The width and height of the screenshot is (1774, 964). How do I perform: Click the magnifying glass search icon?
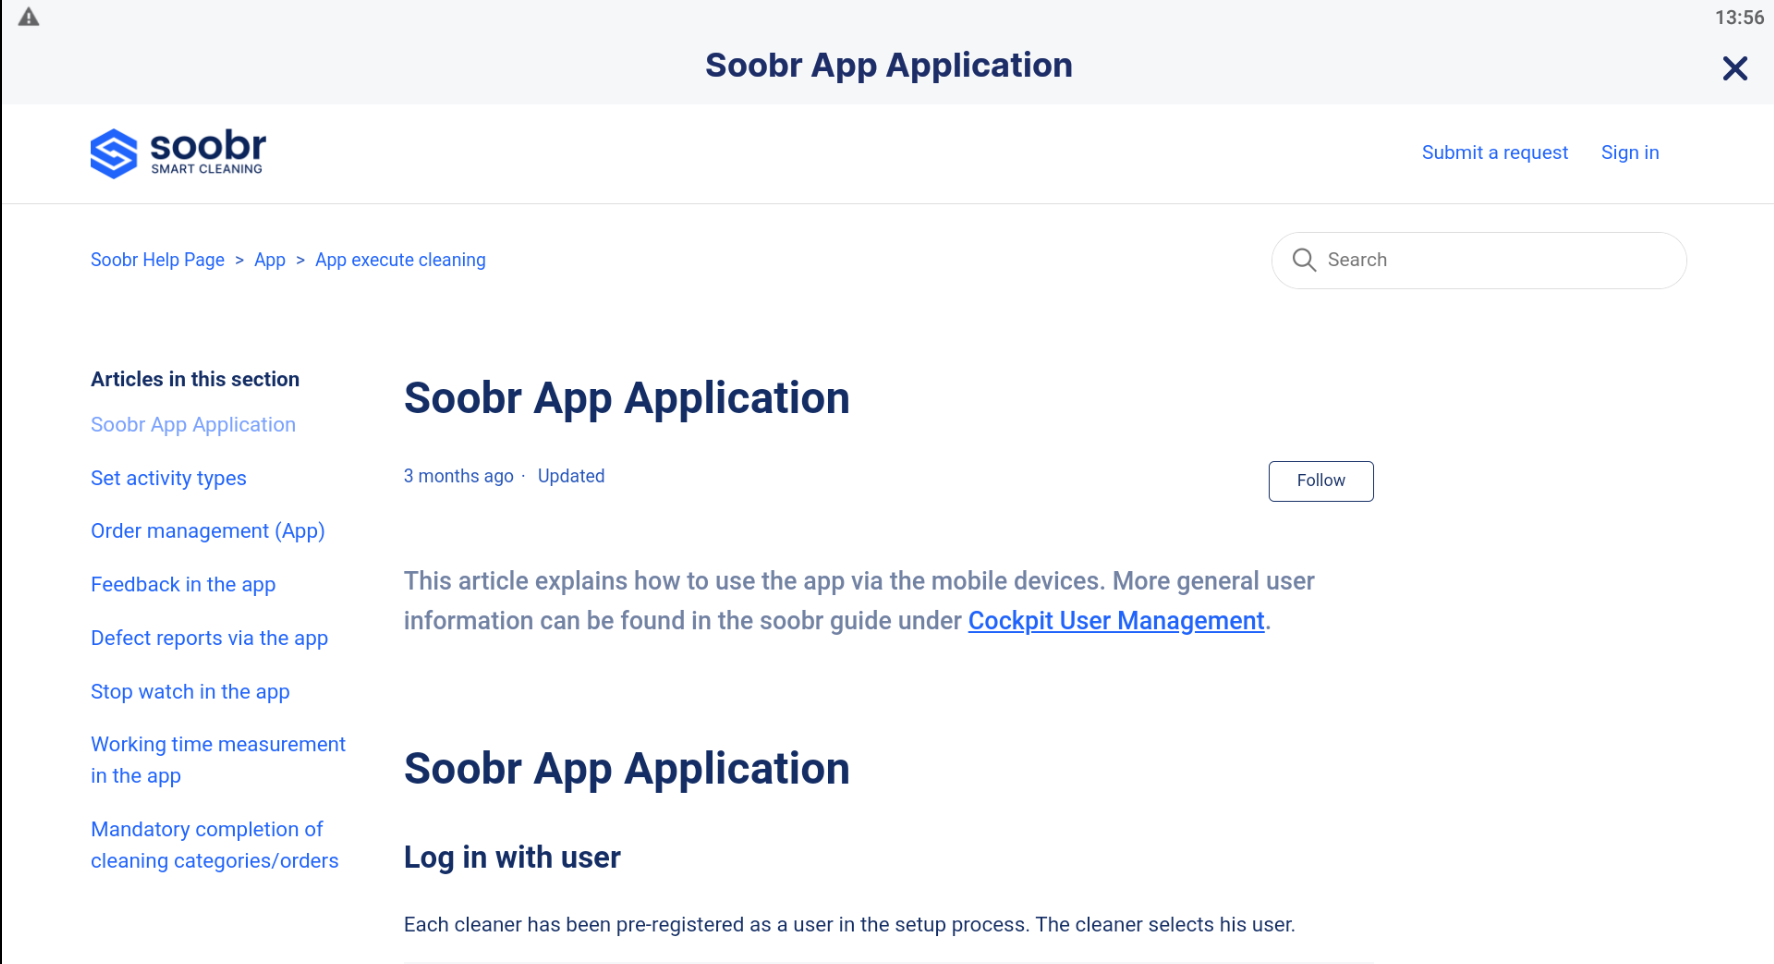[1304, 260]
